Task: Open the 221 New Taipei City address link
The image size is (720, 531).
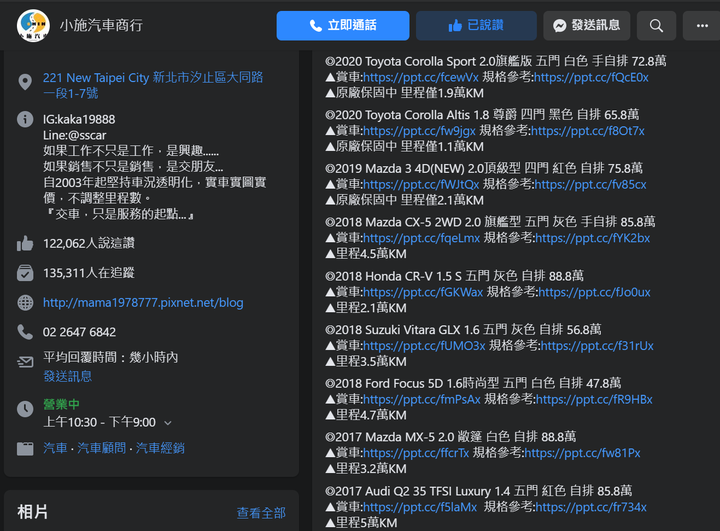Action: point(153,85)
